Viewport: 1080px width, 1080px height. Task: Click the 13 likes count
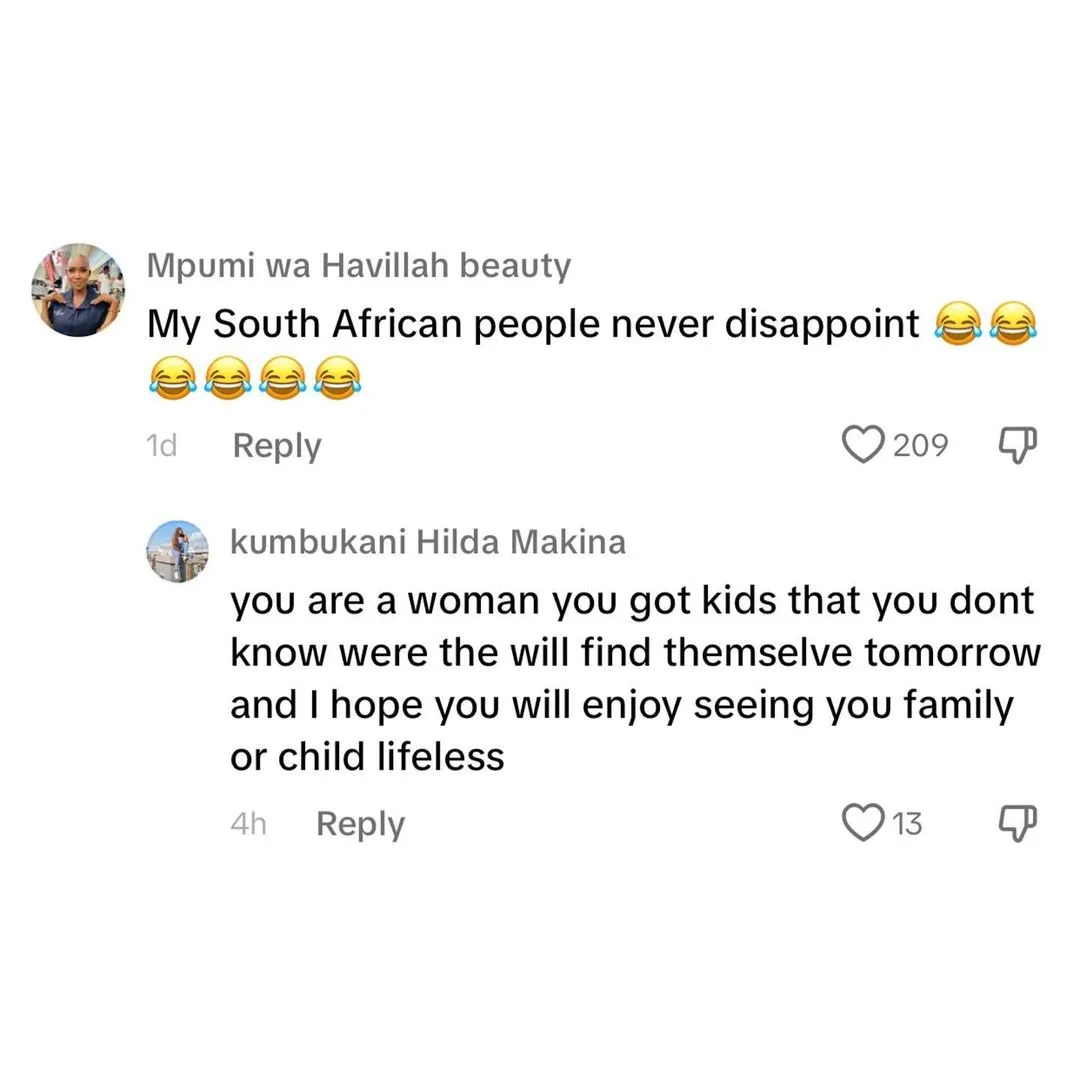point(906,824)
